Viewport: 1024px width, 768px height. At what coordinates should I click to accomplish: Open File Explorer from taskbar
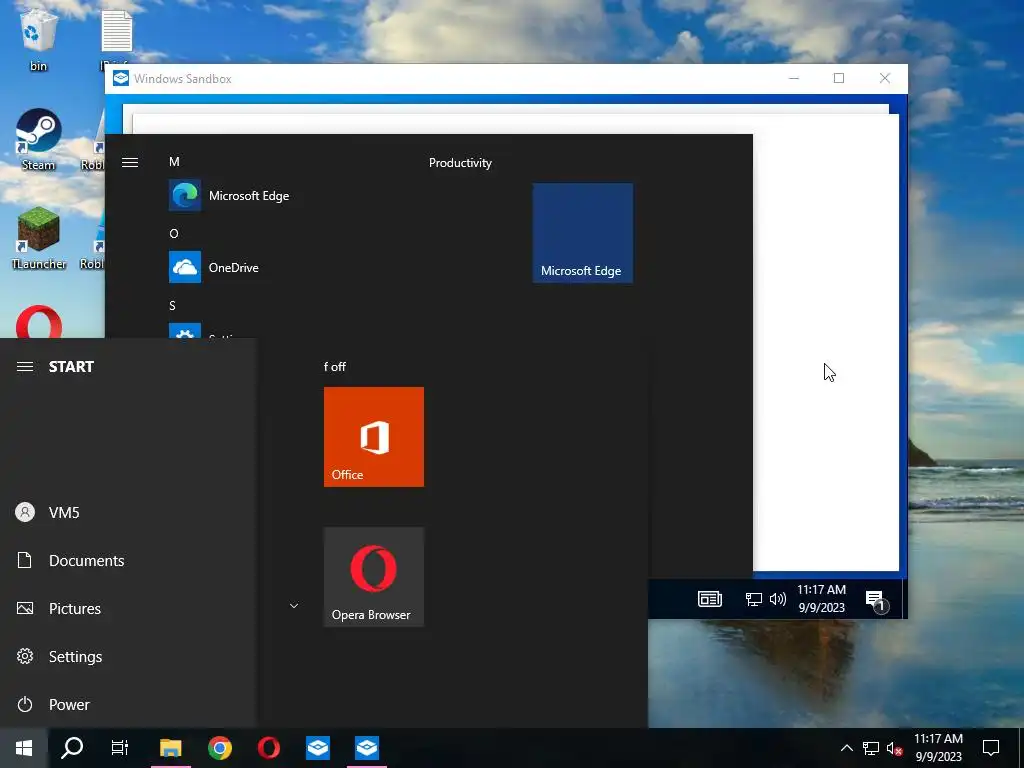coord(170,748)
